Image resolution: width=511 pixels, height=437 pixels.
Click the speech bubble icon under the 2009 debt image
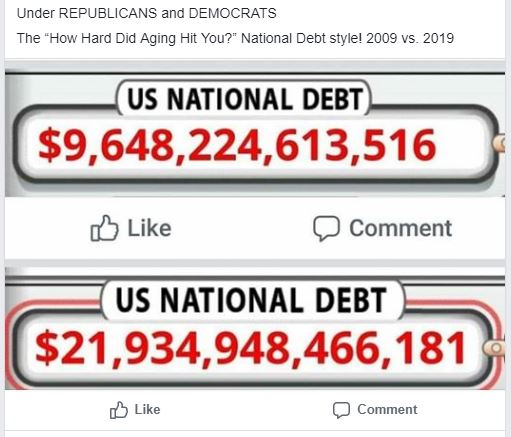(326, 228)
